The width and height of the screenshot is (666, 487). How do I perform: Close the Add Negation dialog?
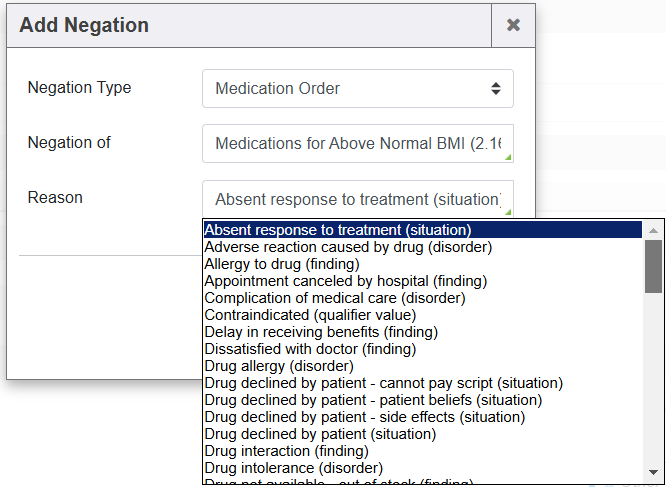[513, 25]
